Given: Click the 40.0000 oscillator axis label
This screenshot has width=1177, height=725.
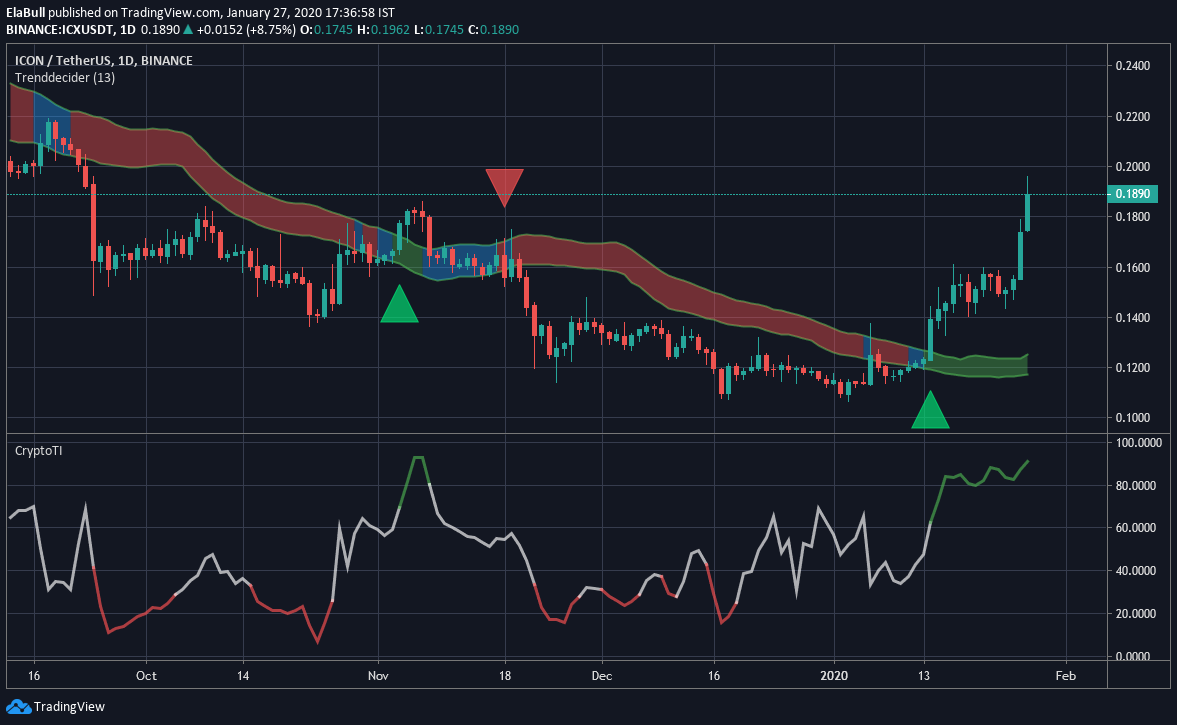Looking at the screenshot, I should click(1136, 571).
